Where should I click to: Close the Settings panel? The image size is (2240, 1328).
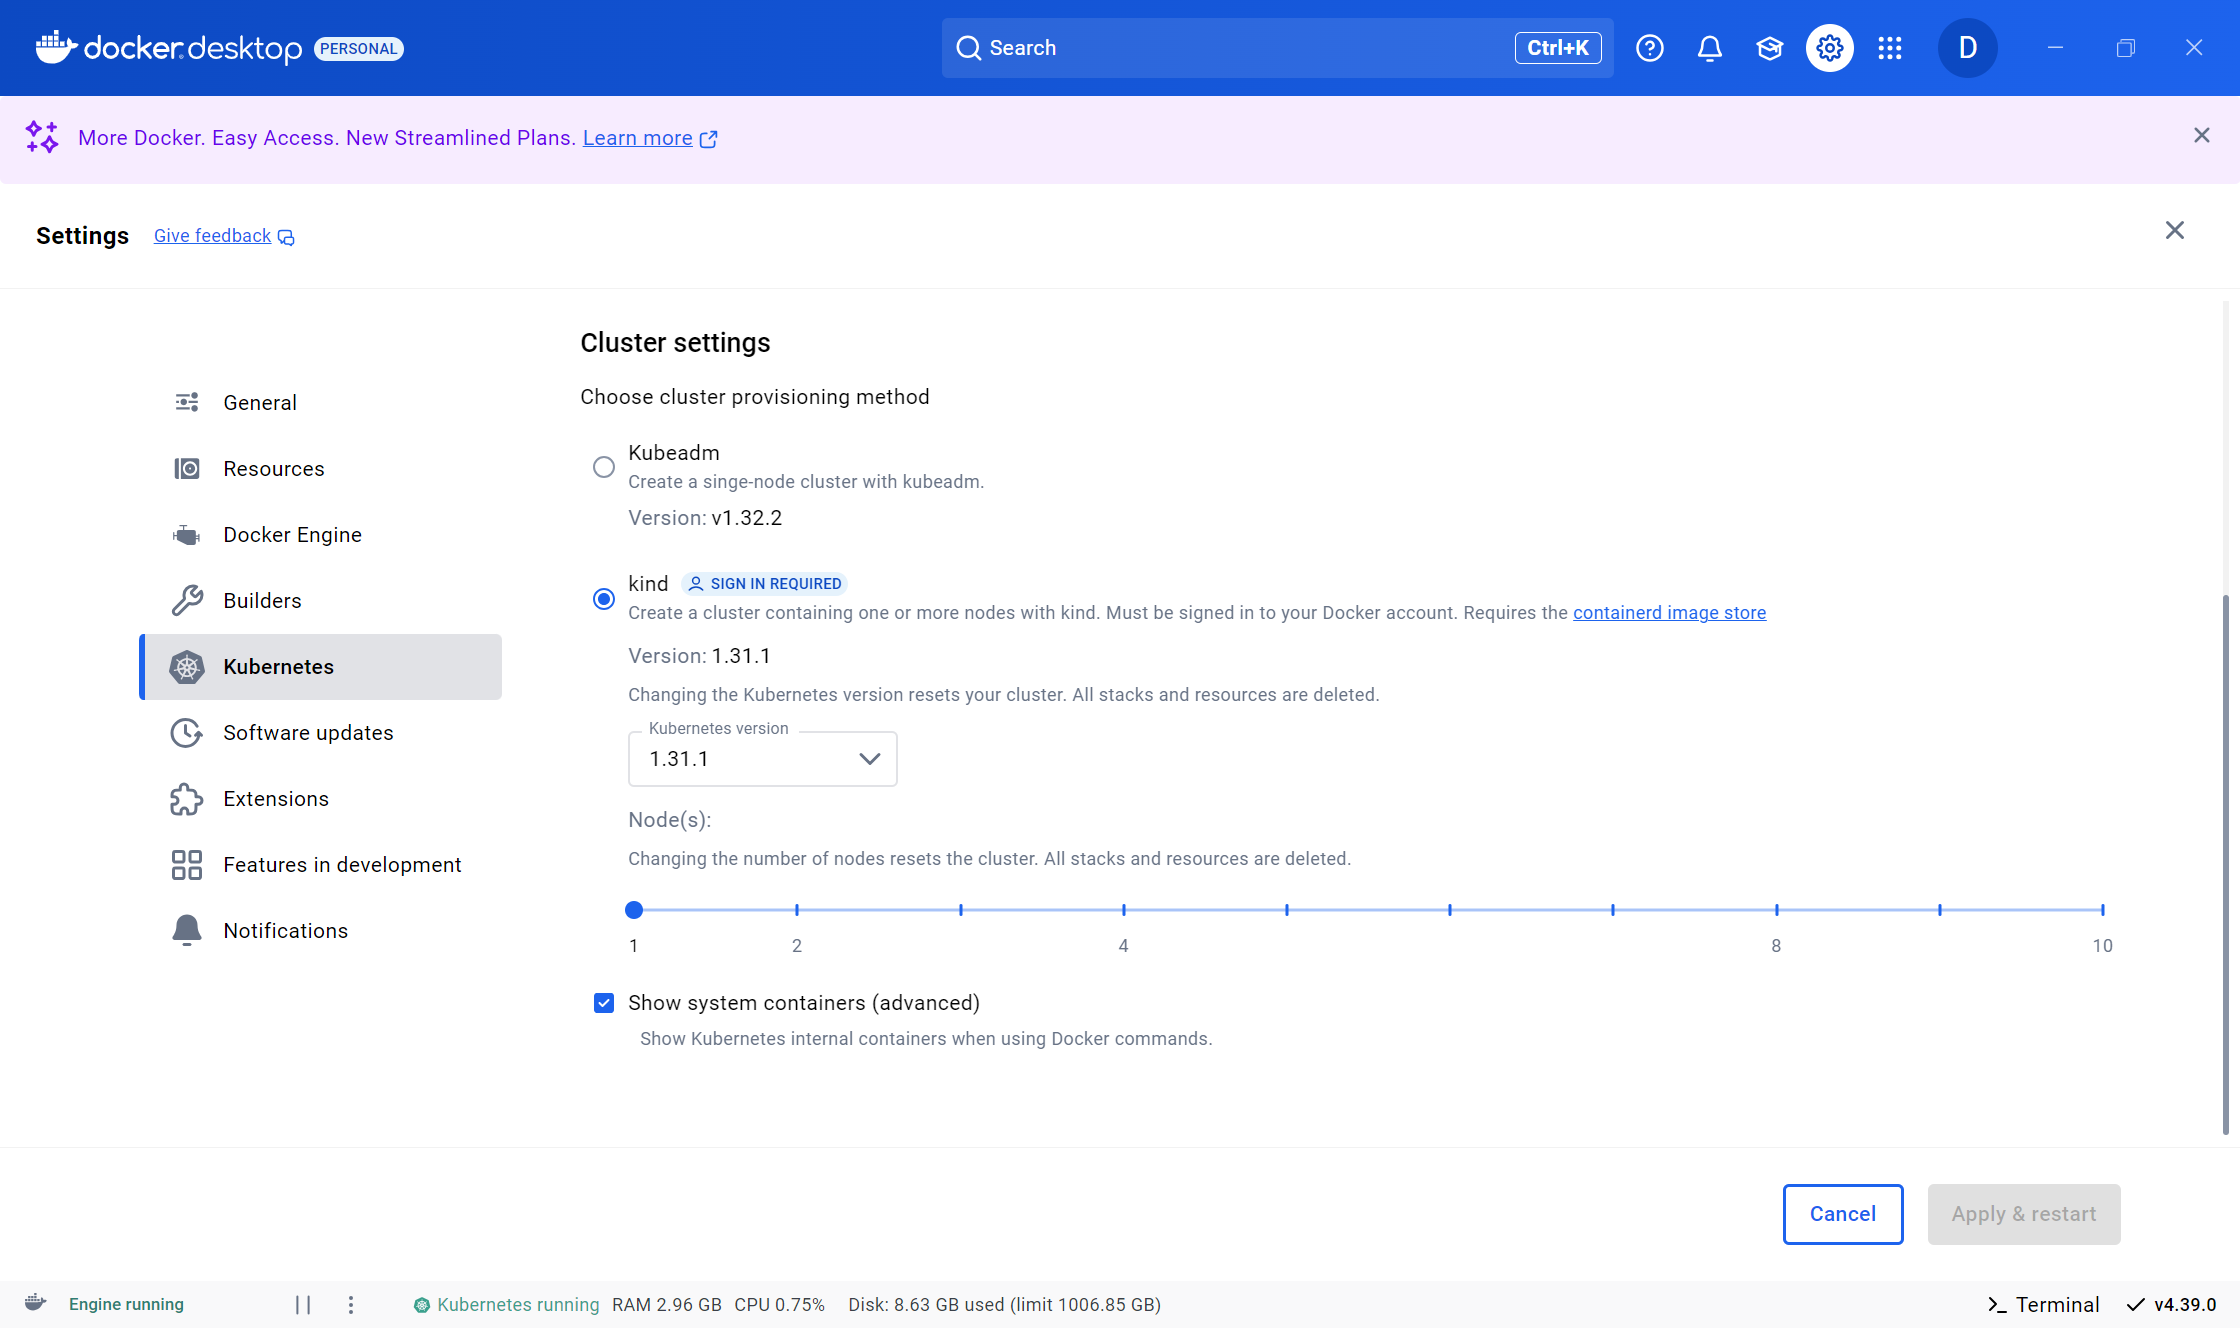click(x=2175, y=231)
